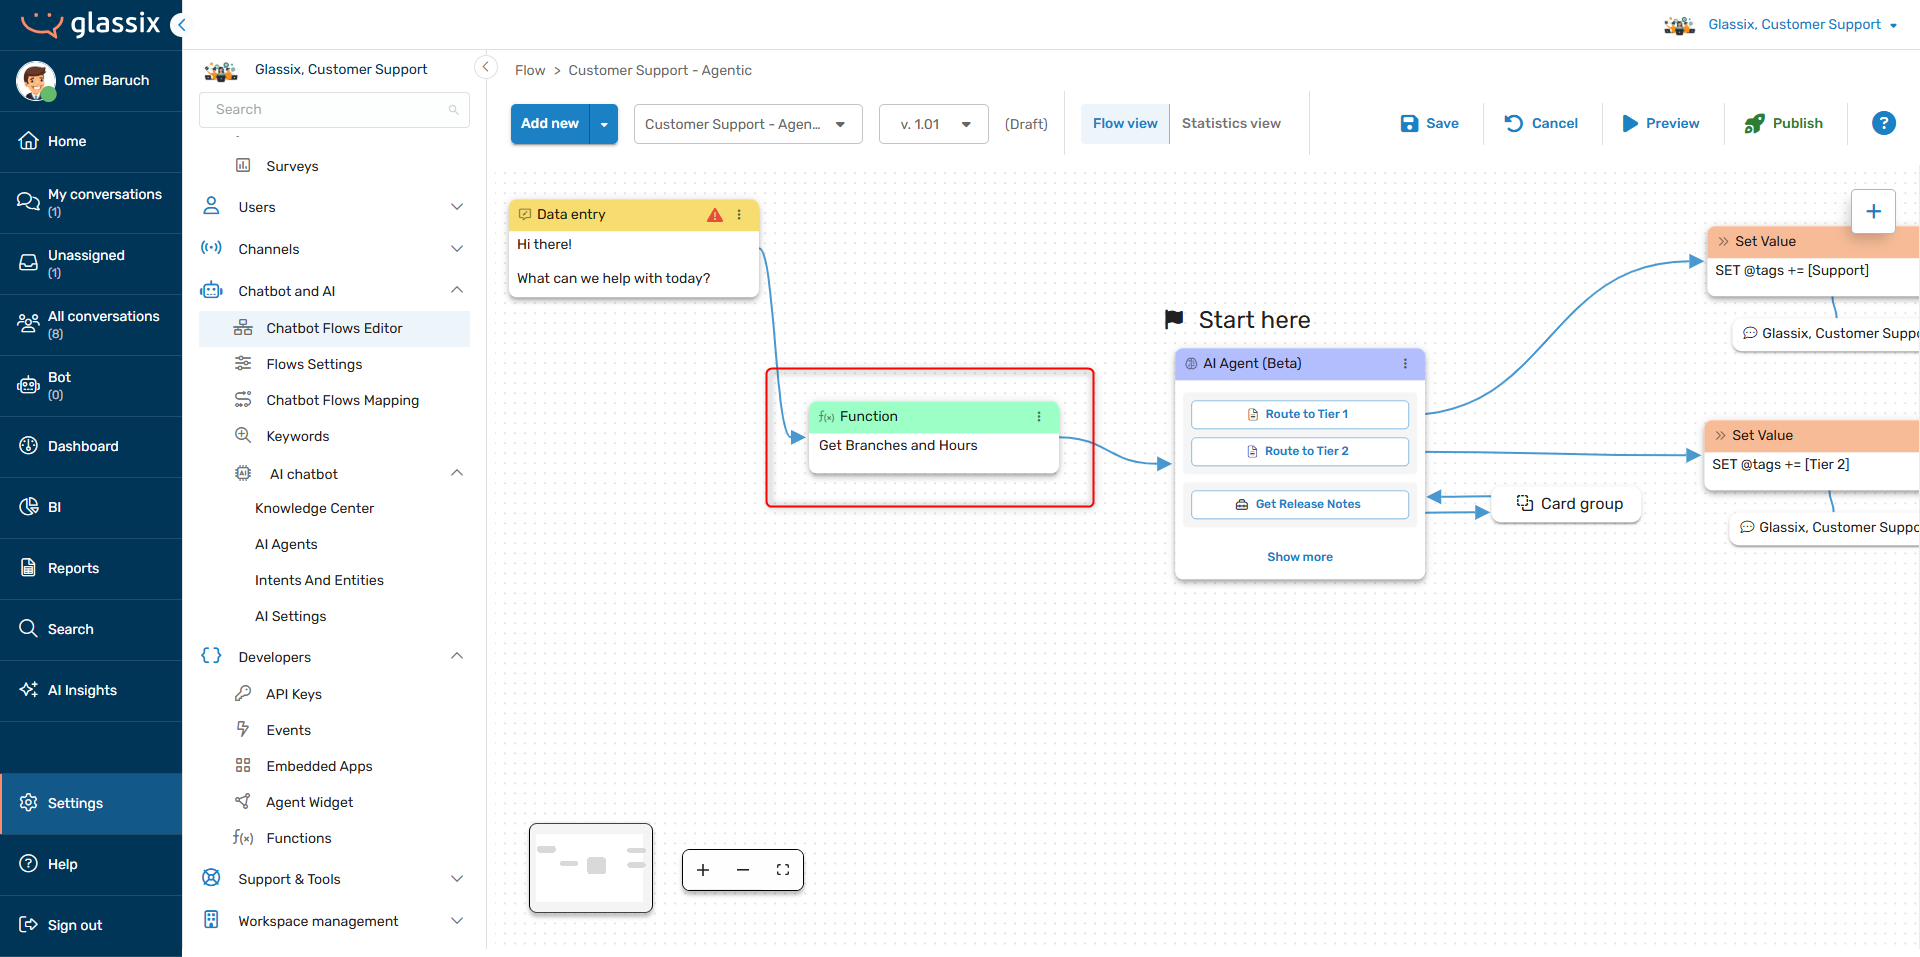Image resolution: width=1920 pixels, height=957 pixels.
Task: Switch to Statistics view tab
Action: click(1231, 123)
